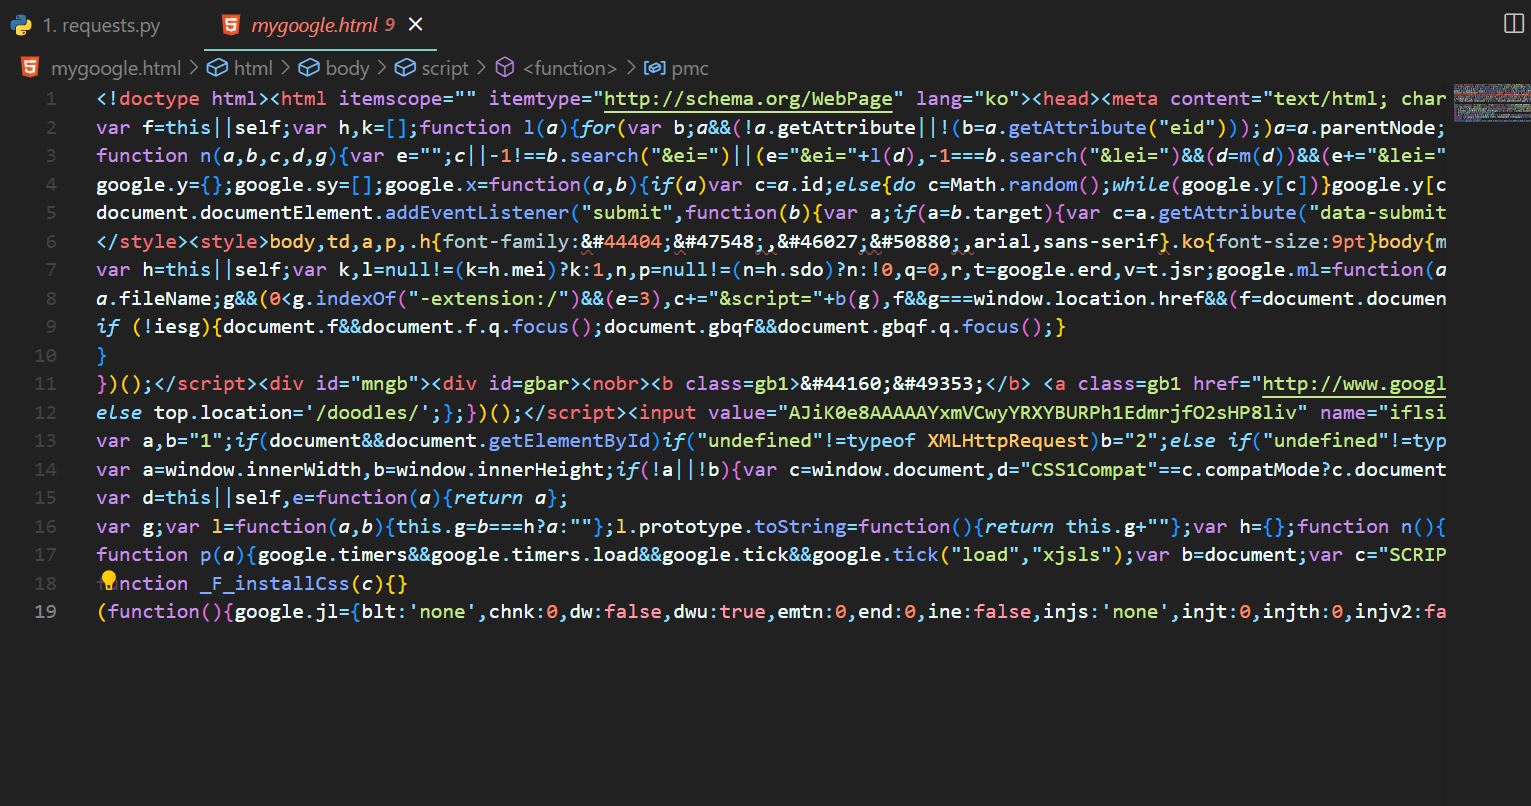Click the "AJiK0e8AAAAAYxmVCwyYRXYBURPh1EdmrjfO2sHP8liv" value string

1041,413
